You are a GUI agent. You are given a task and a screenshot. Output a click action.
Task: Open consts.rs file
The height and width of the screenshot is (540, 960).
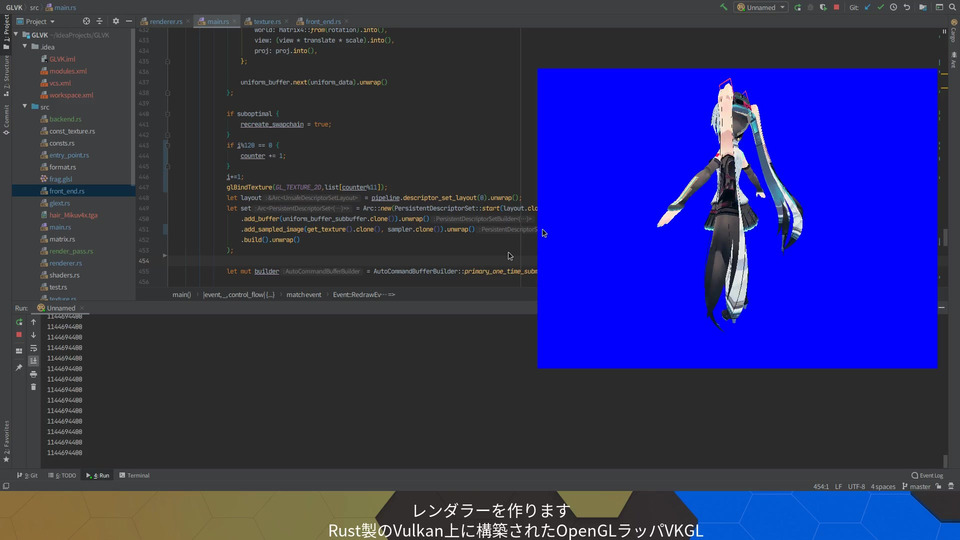pos(62,143)
